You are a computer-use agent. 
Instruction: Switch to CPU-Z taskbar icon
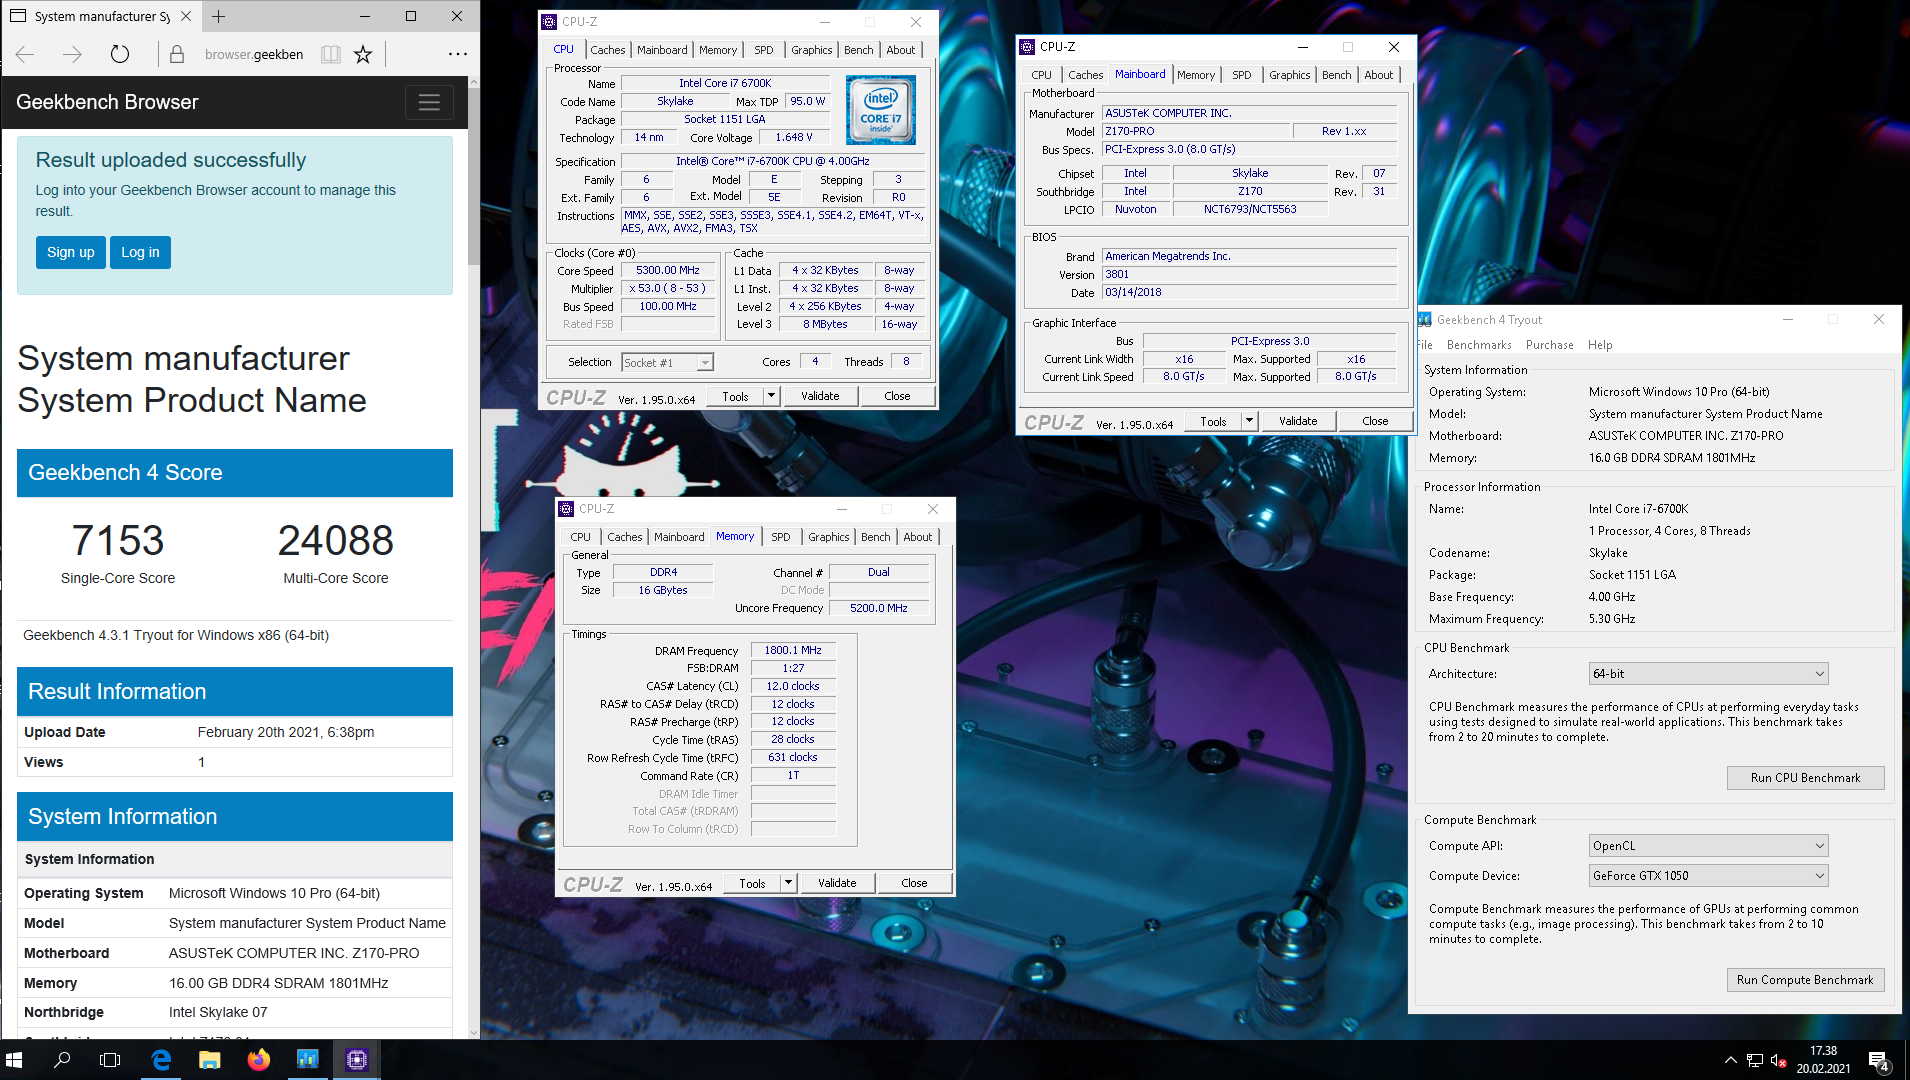pos(357,1060)
